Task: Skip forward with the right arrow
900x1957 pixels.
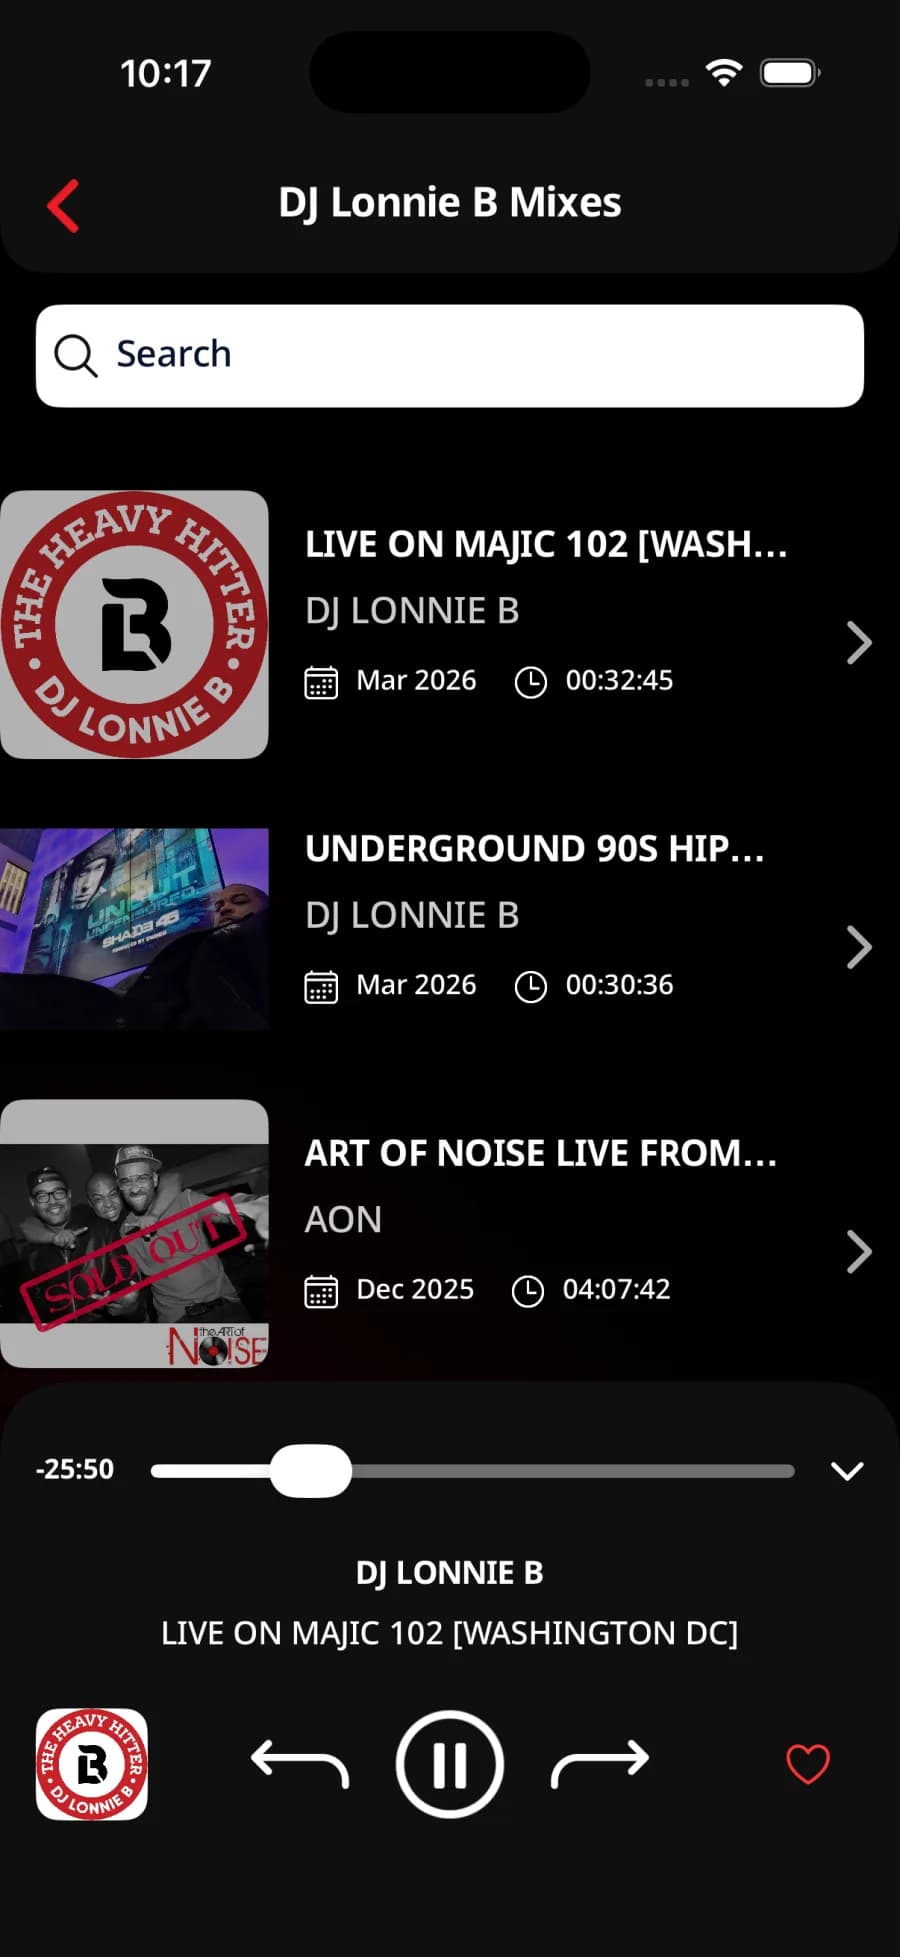Action: coord(600,1763)
